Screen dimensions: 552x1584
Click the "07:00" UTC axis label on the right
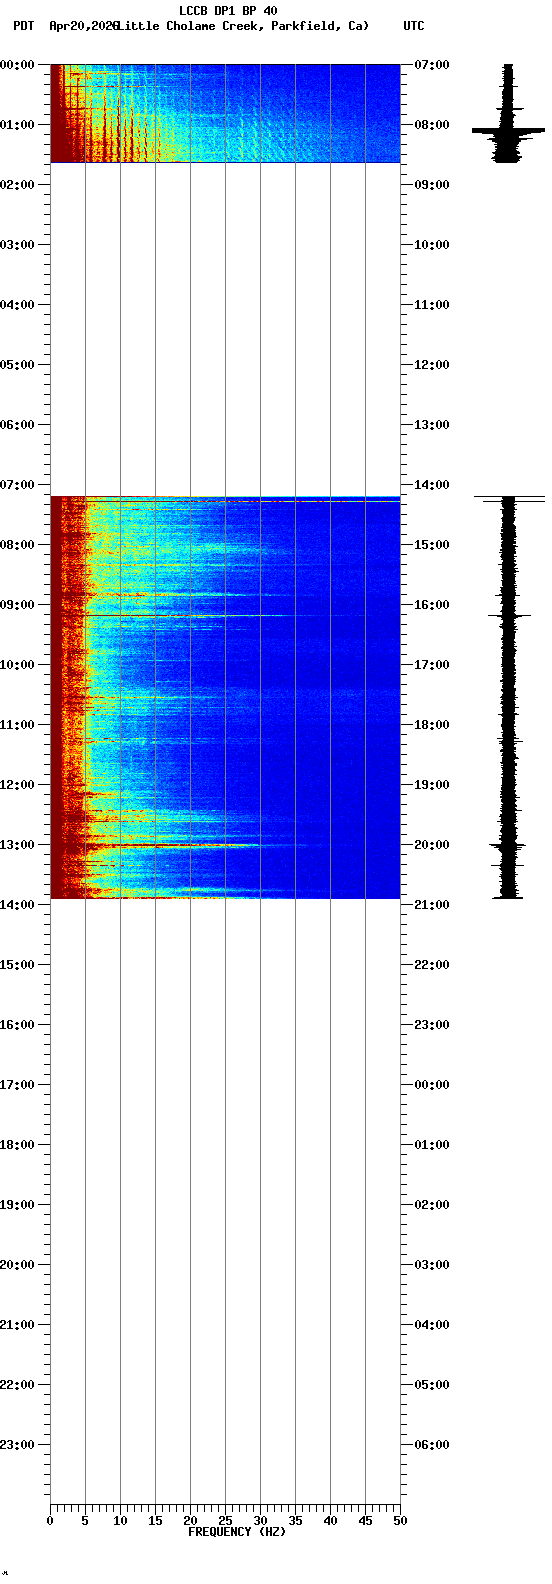click(432, 65)
